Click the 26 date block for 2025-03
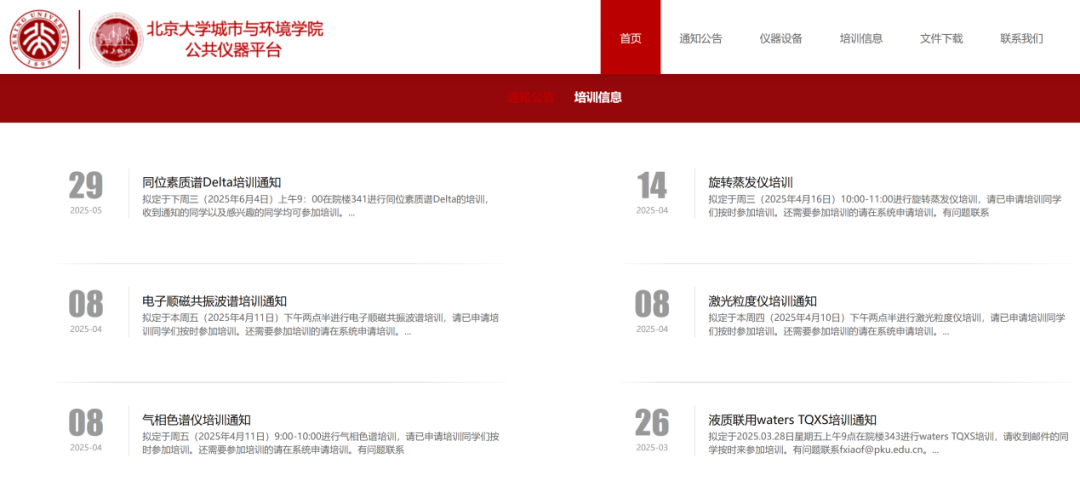The height and width of the screenshot is (498, 1080). (652, 427)
